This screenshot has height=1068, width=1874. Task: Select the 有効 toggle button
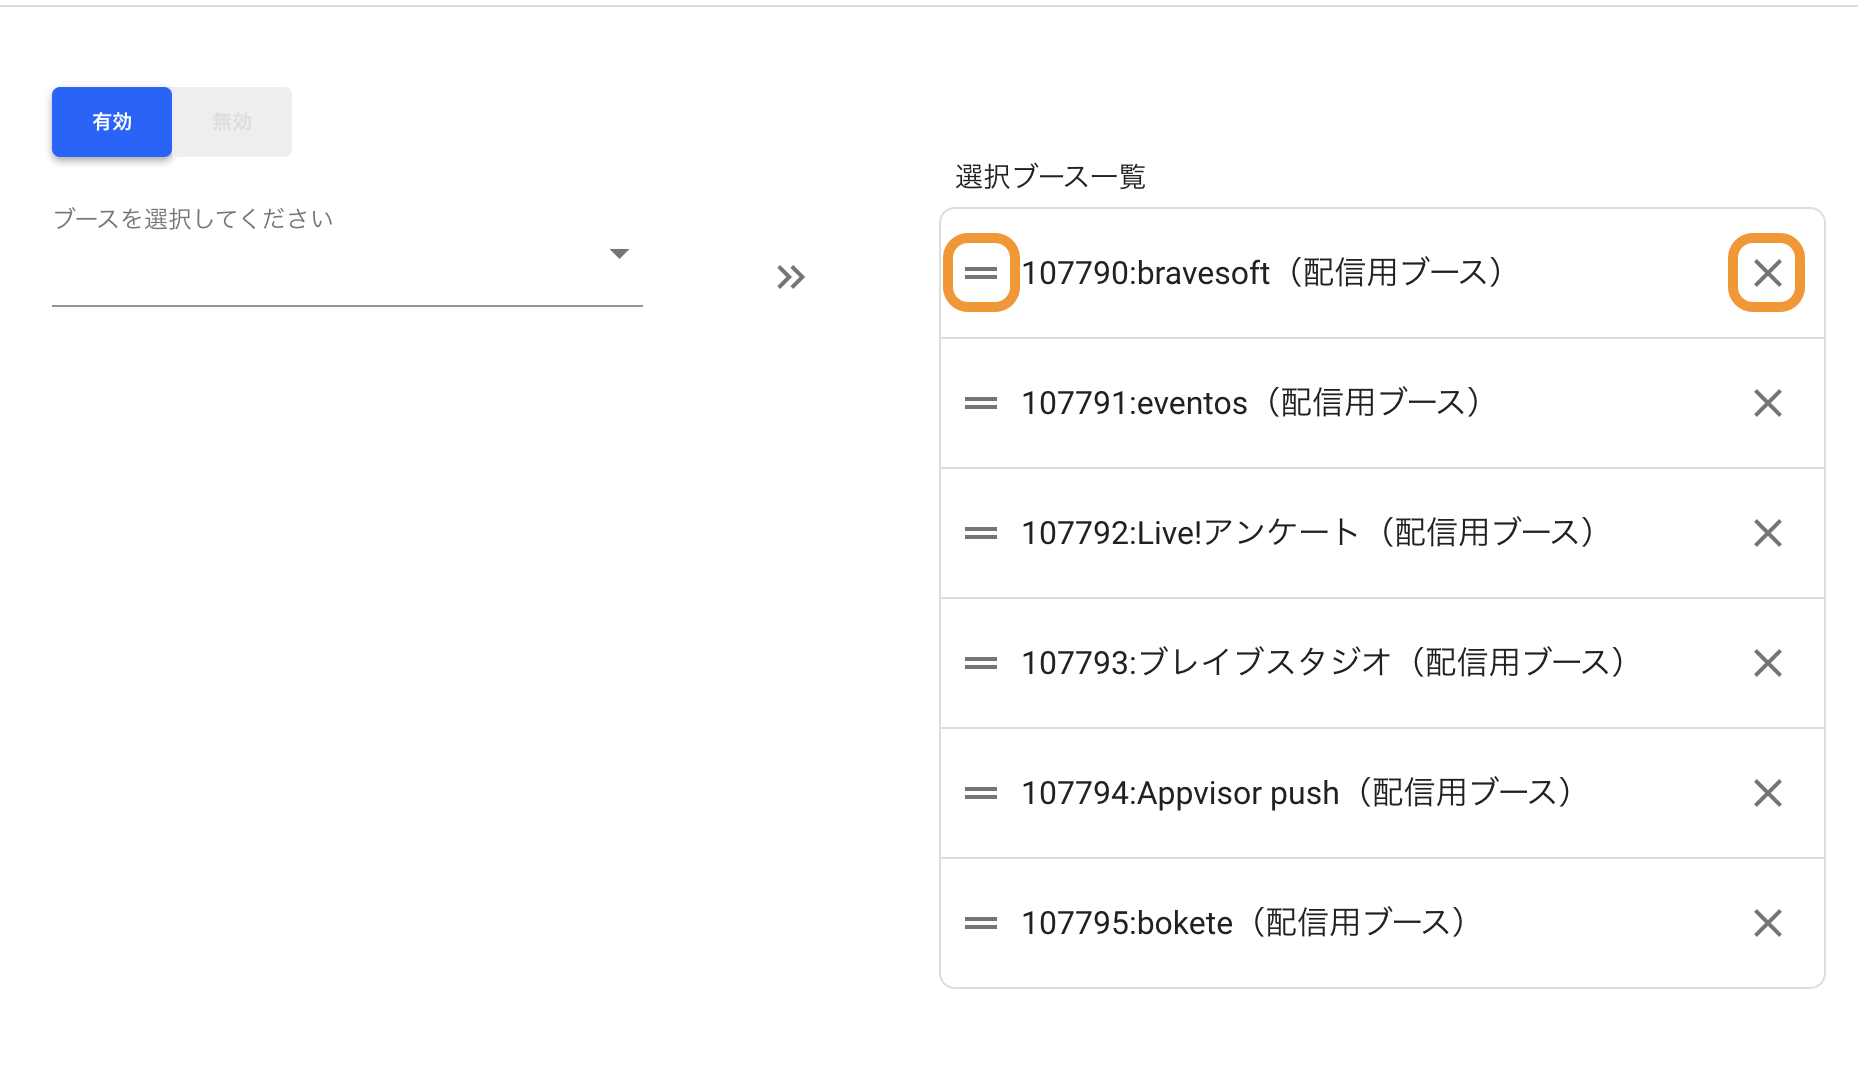point(112,122)
